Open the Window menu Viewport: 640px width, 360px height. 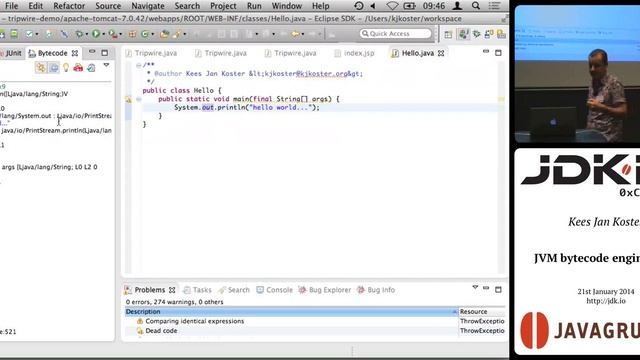pyautogui.click(x=287, y=6)
